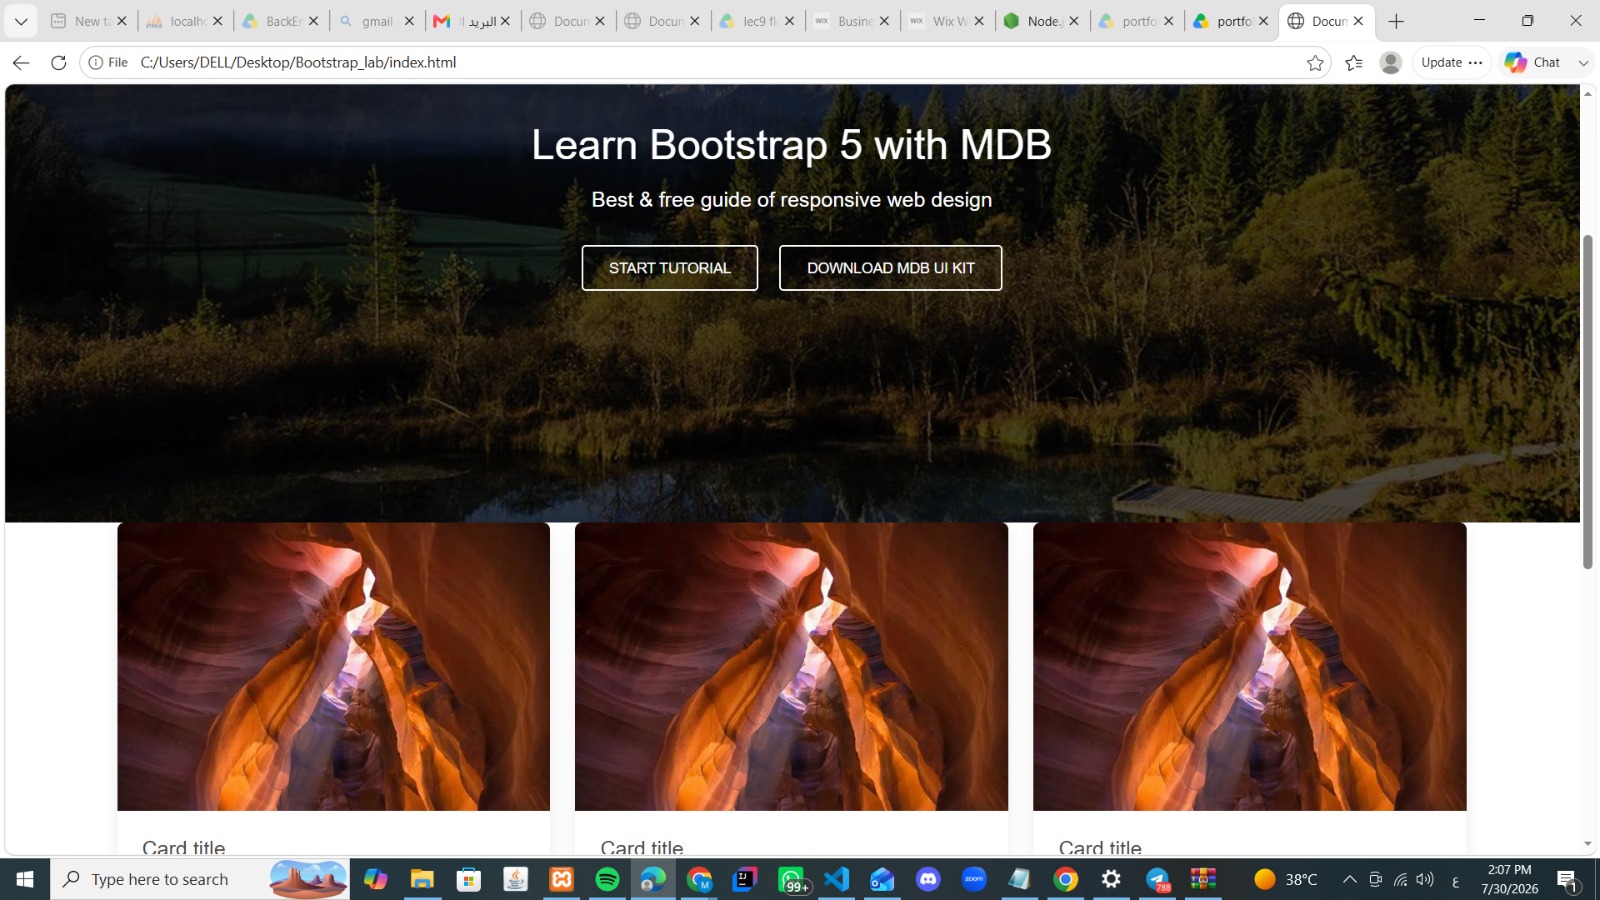
Task: Switch to the lec9 tab
Action: tap(758, 21)
